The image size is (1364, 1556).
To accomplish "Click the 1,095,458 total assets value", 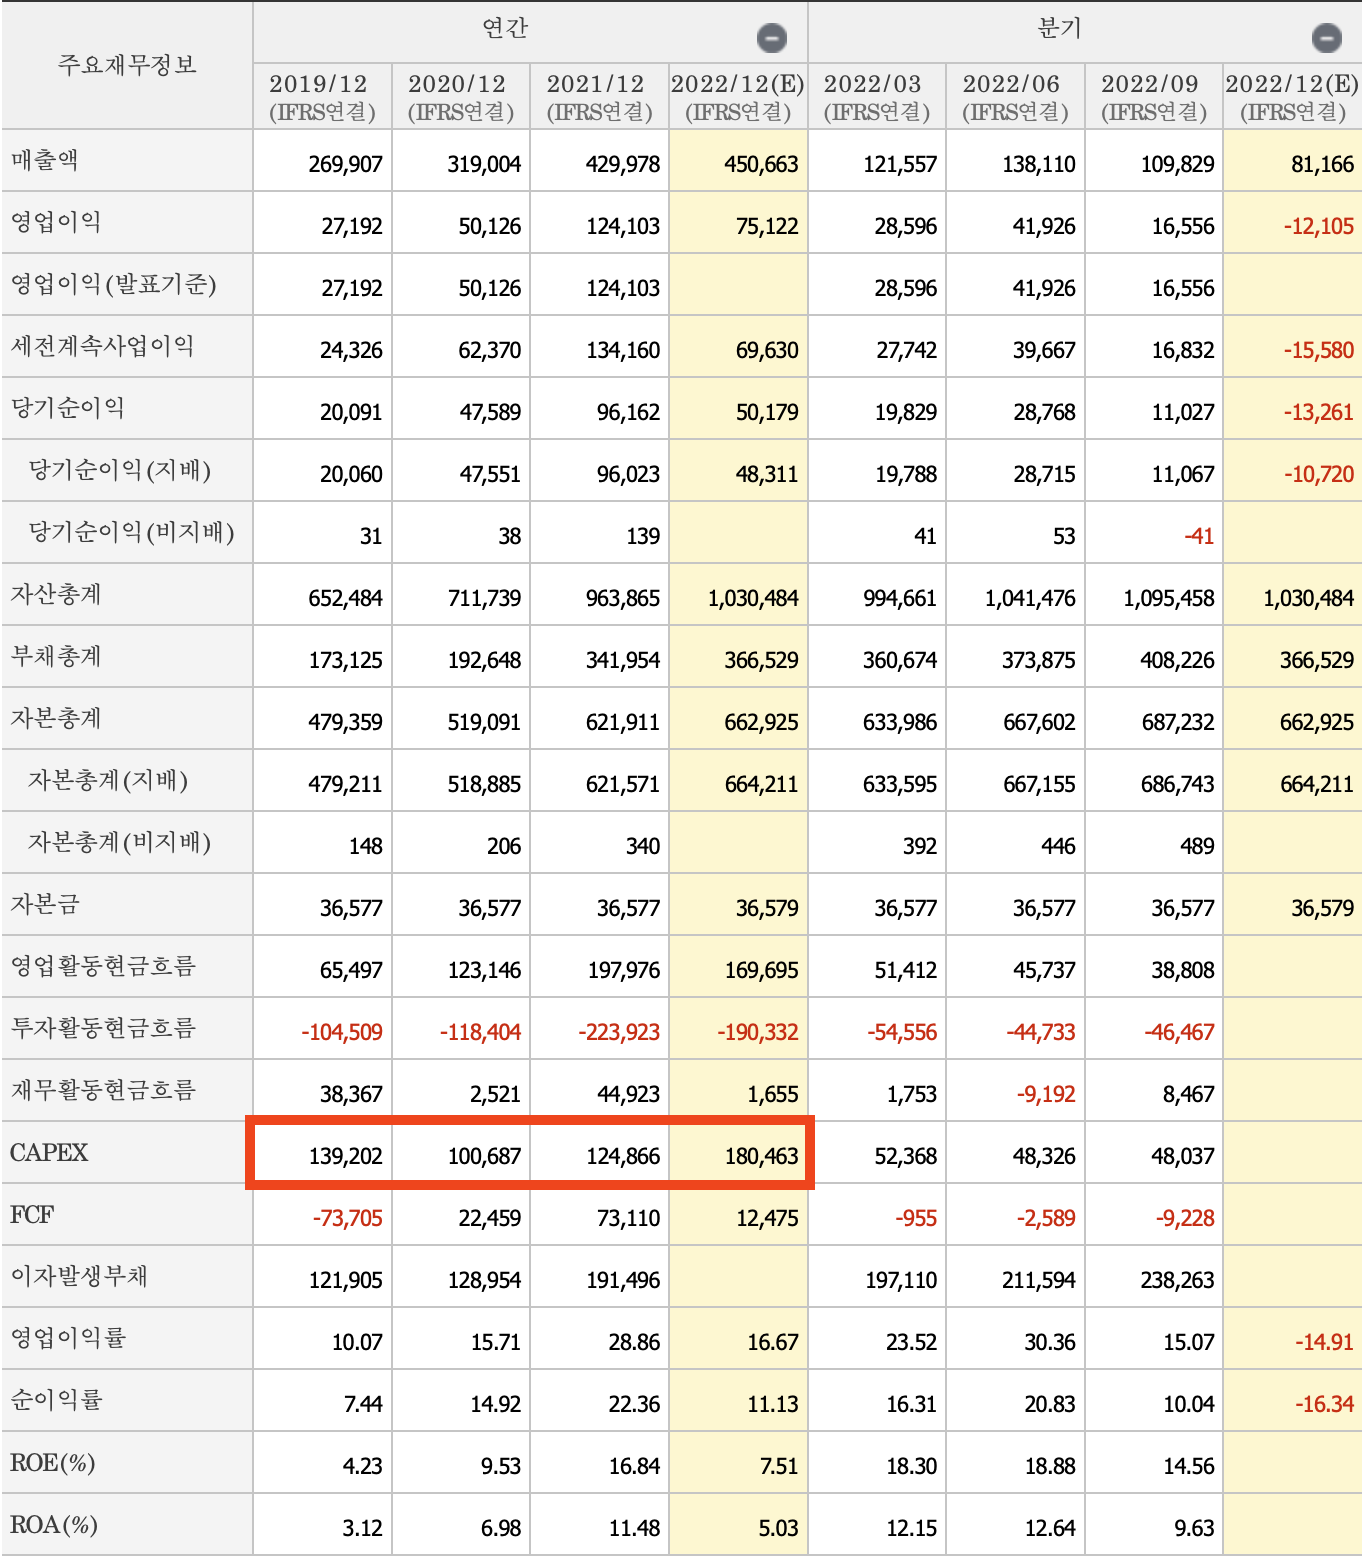I will pos(1168,598).
